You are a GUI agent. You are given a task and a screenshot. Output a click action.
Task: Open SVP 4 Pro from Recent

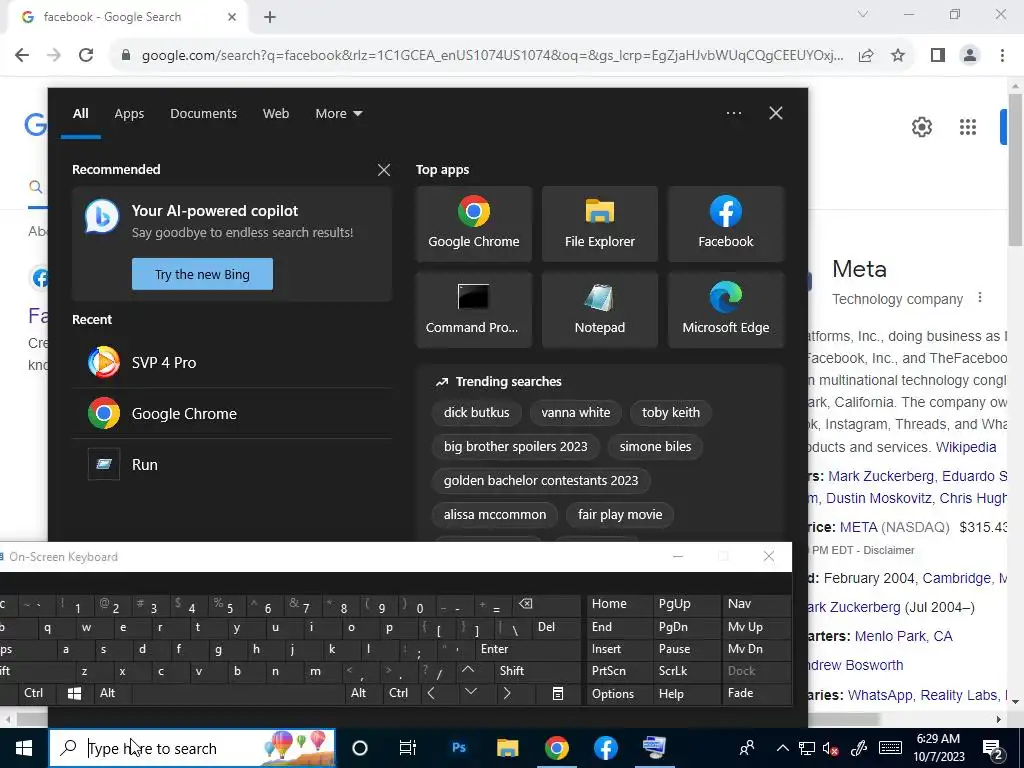(x=232, y=362)
